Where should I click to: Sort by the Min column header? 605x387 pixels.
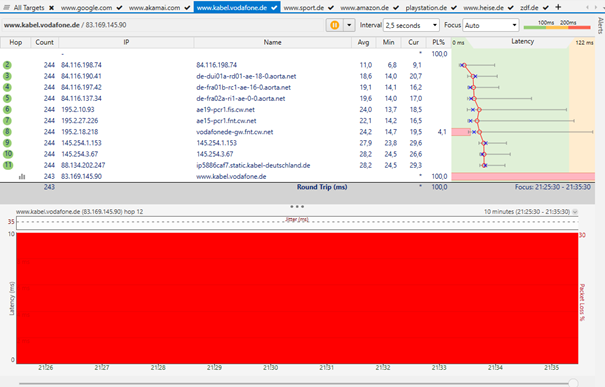(x=388, y=42)
